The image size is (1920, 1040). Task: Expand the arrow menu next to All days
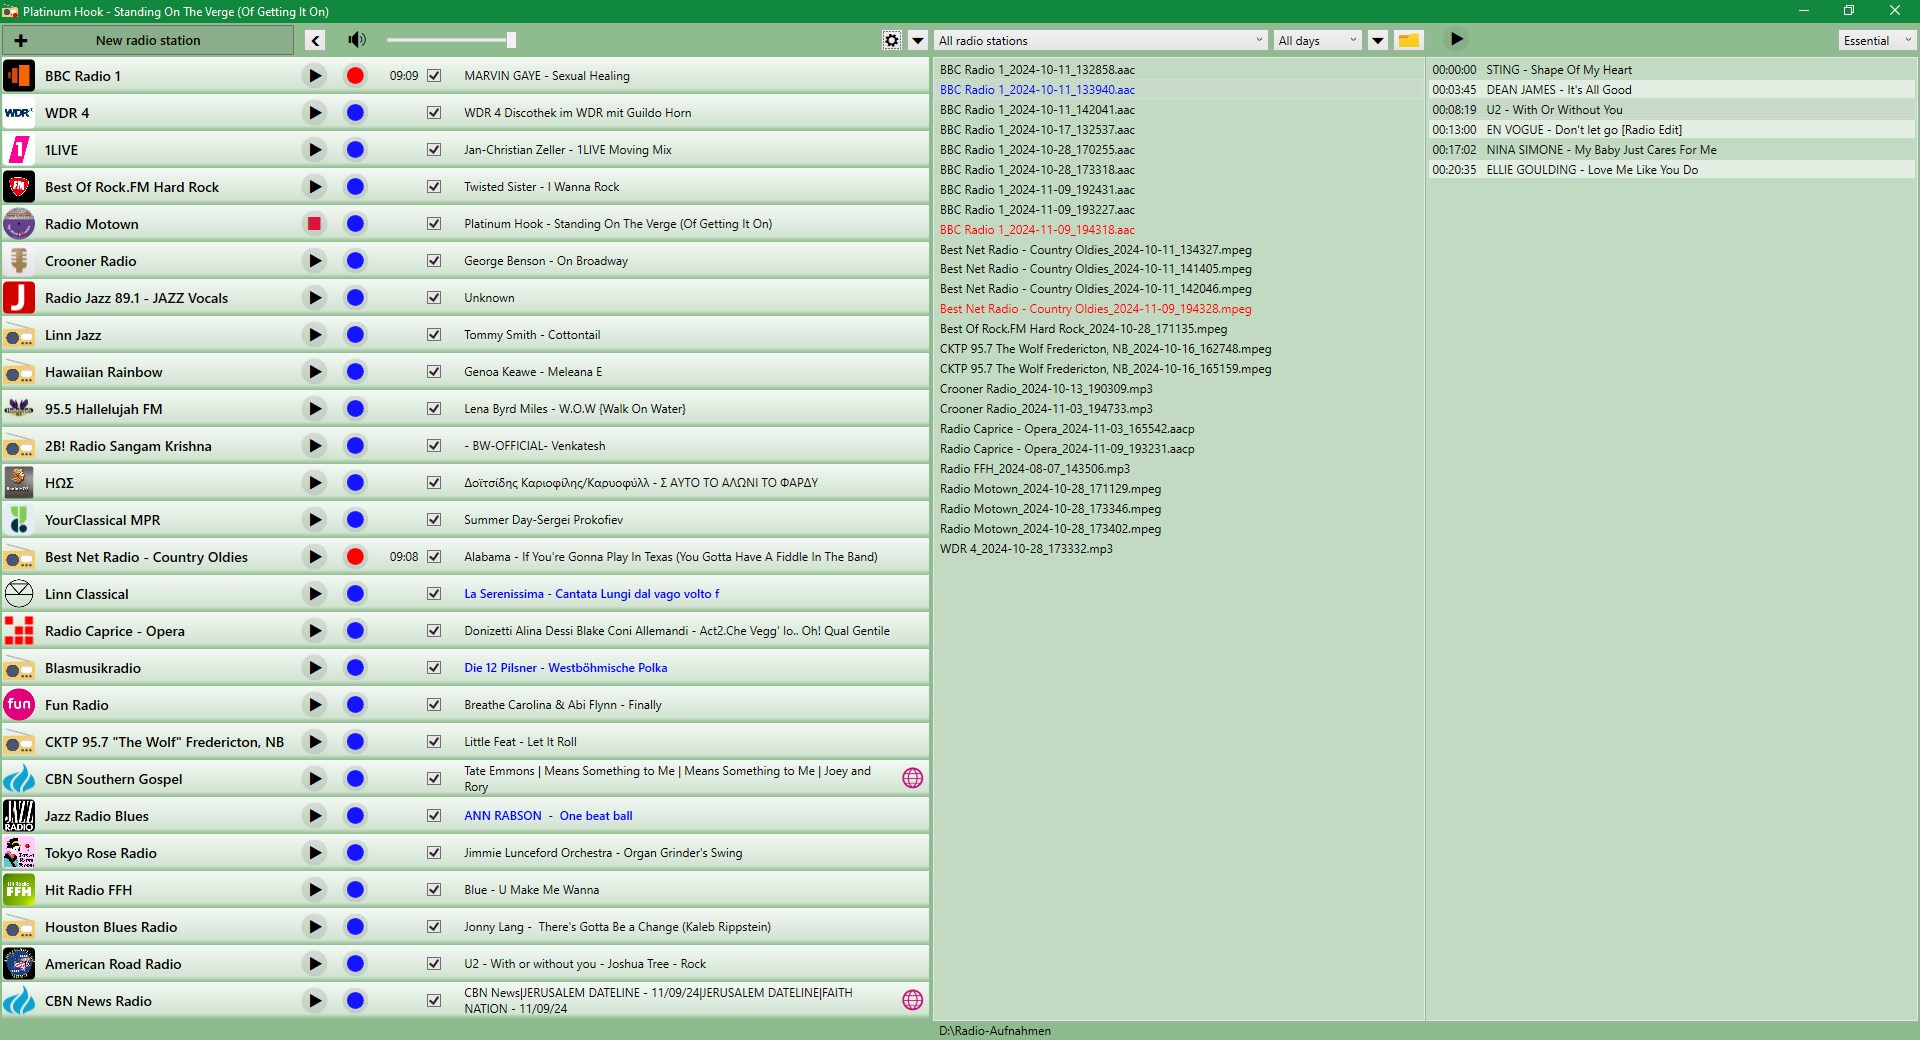coord(1378,40)
